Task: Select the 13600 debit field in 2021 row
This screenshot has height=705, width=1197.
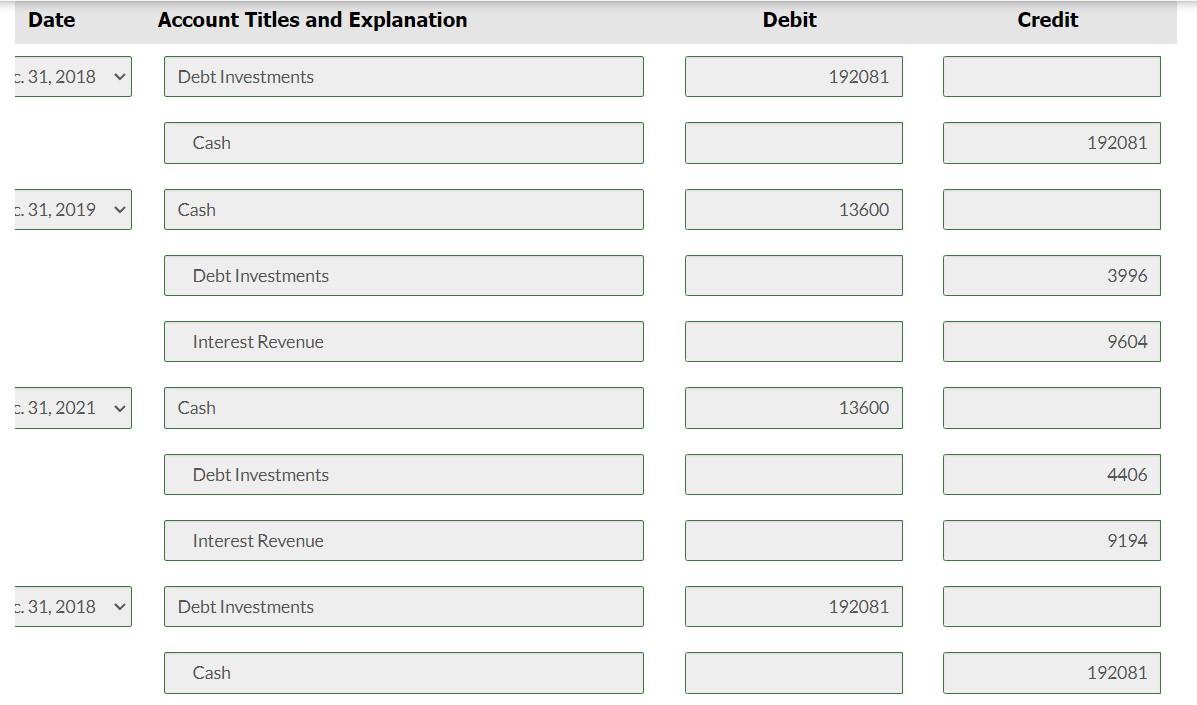Action: pyautogui.click(x=793, y=407)
